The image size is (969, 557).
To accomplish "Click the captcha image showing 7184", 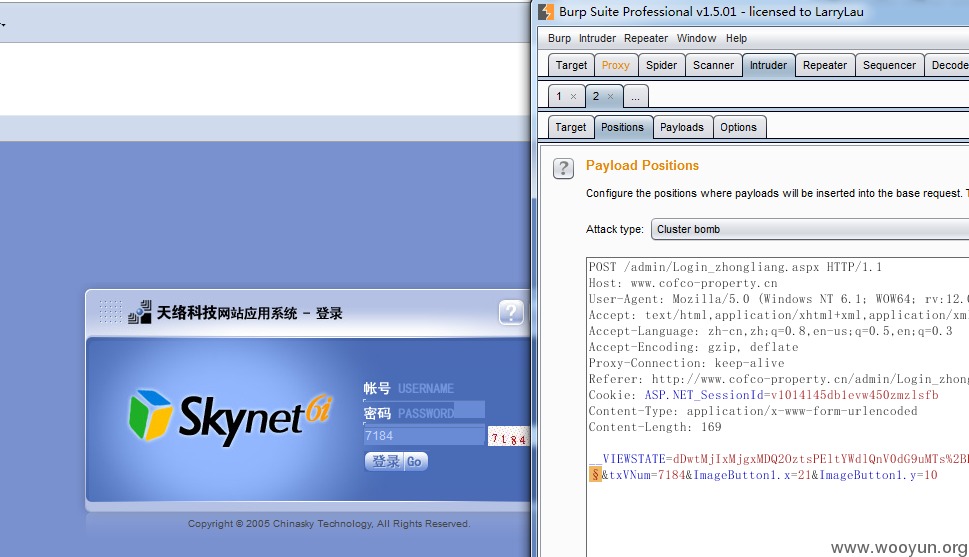I will [509, 437].
